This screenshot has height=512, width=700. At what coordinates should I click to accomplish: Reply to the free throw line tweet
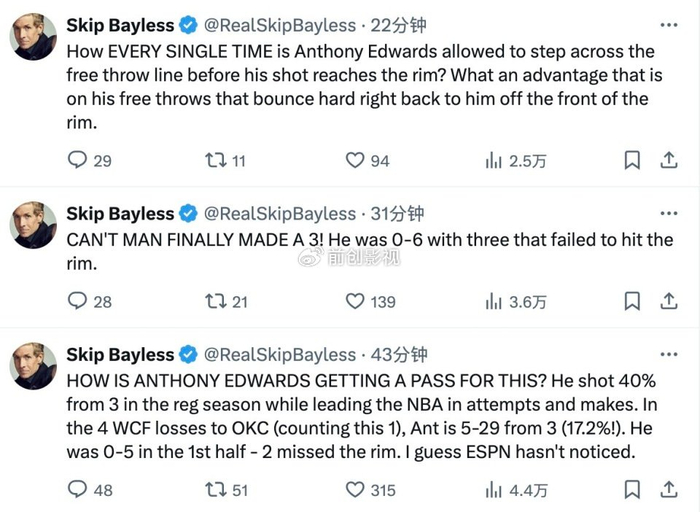click(x=78, y=160)
